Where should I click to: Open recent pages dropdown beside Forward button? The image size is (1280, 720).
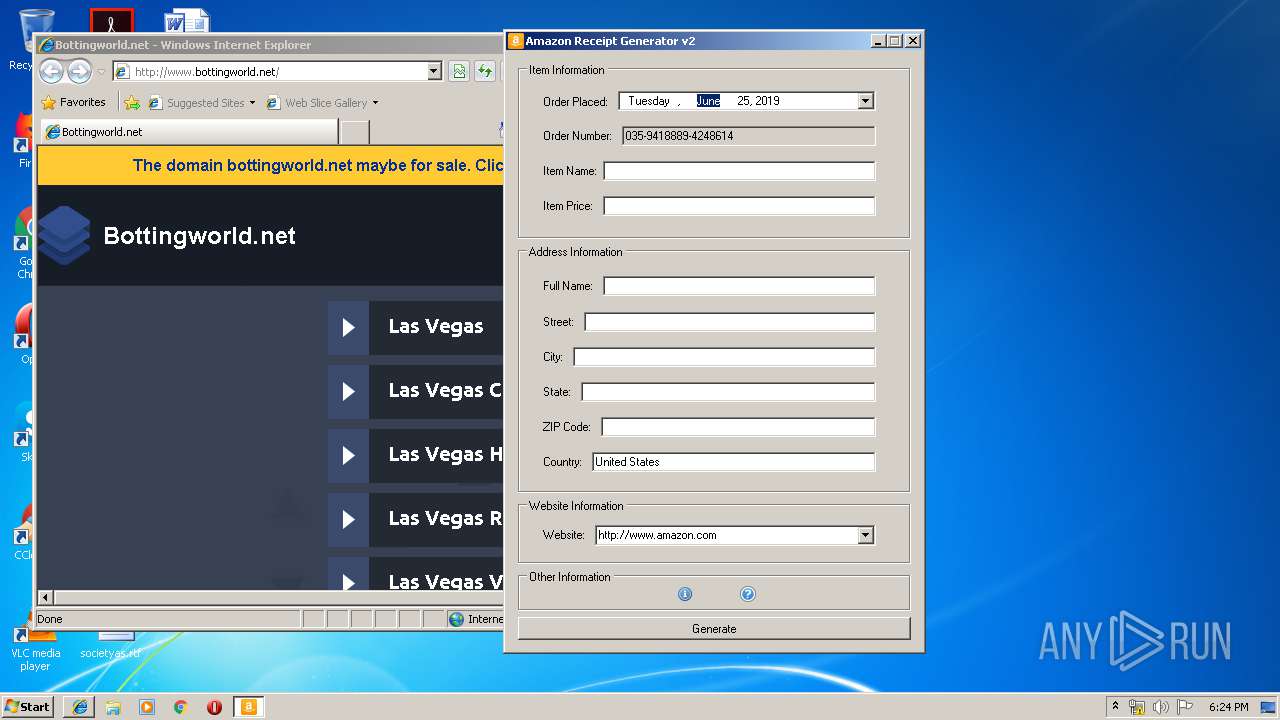click(101, 72)
